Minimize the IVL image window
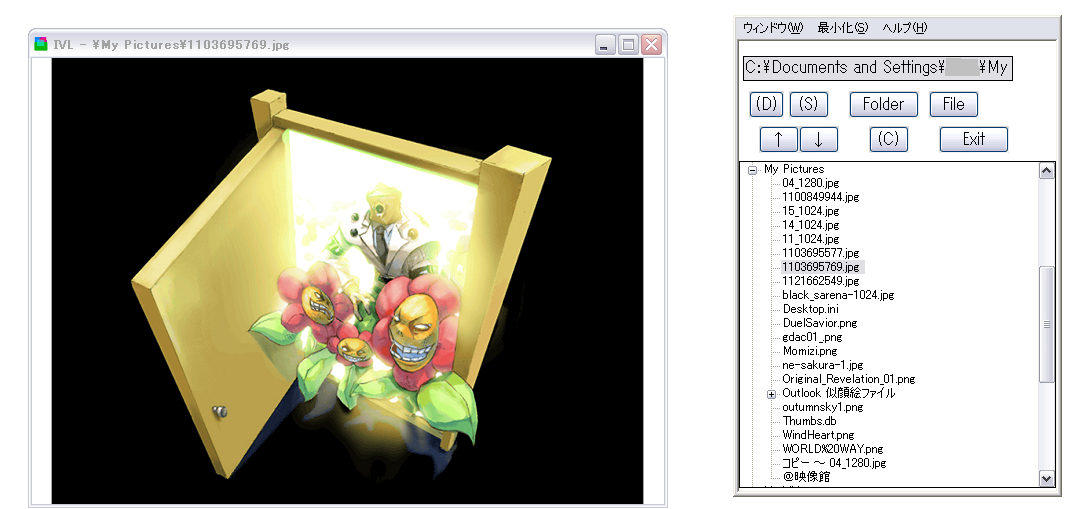The width and height of the screenshot is (1077, 509). pos(604,45)
